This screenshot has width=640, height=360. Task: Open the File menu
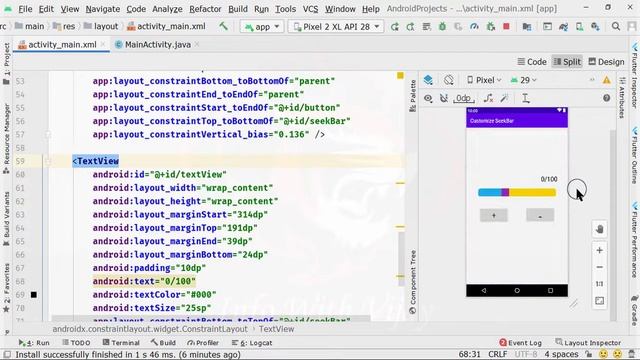tap(25, 9)
